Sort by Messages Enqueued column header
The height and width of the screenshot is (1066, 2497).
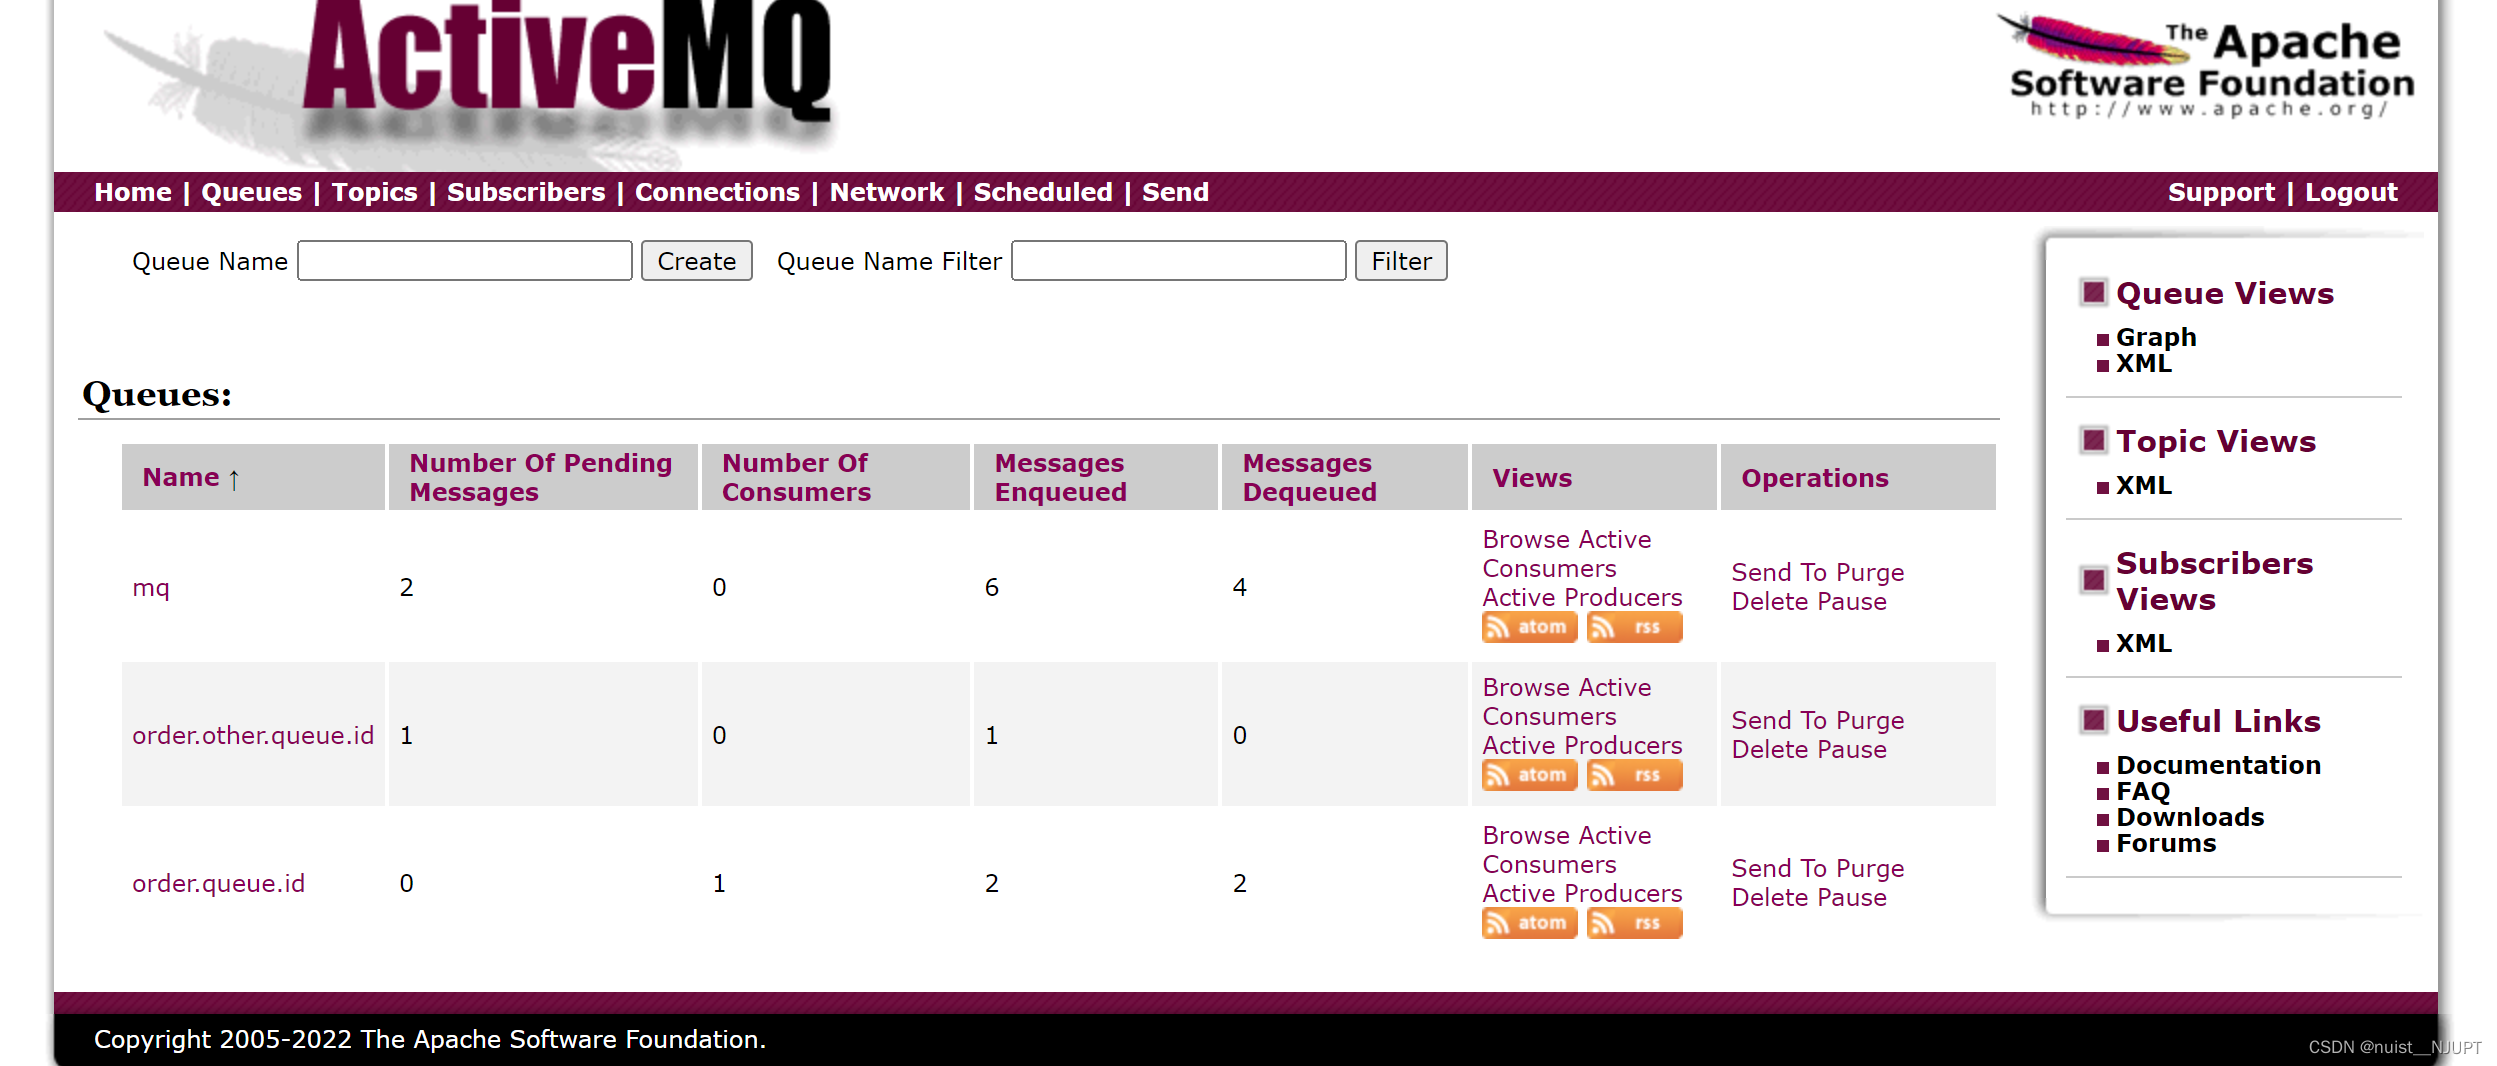1060,478
